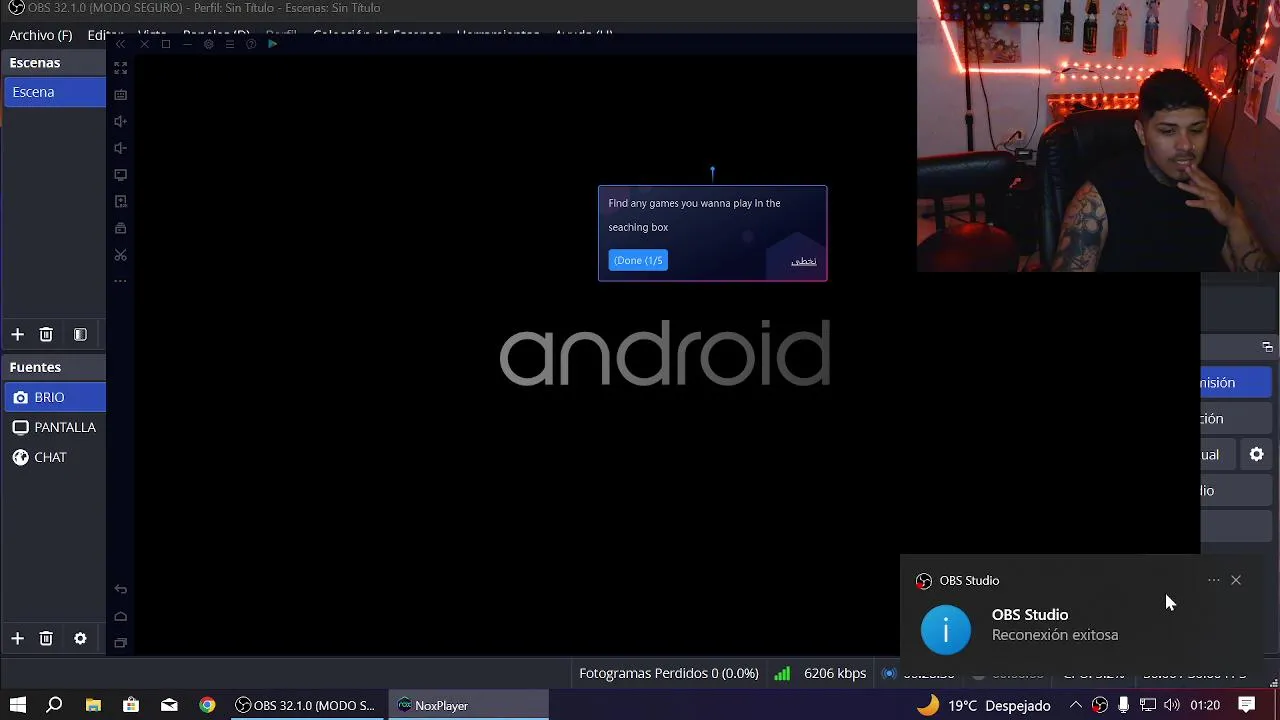Click NoxPlayer volume down icon
The height and width of the screenshot is (720, 1280).
point(121,148)
